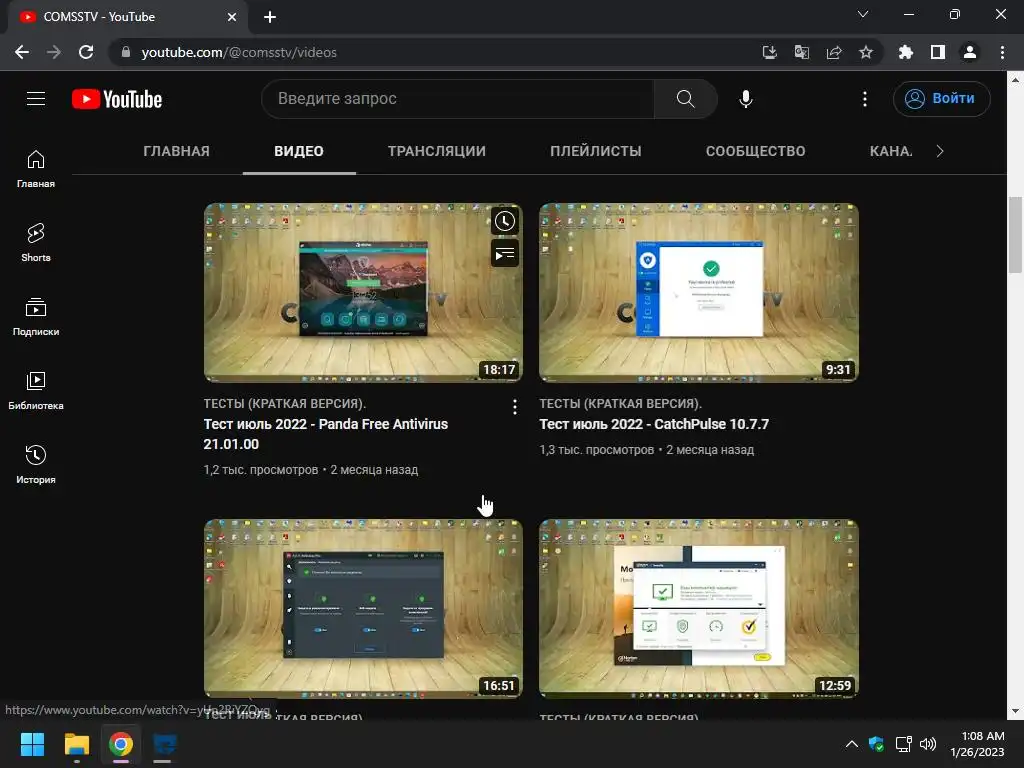Switch to the ПЛЕЙЛИСТЫ tab
Image resolution: width=1024 pixels, height=768 pixels.
pyautogui.click(x=596, y=151)
